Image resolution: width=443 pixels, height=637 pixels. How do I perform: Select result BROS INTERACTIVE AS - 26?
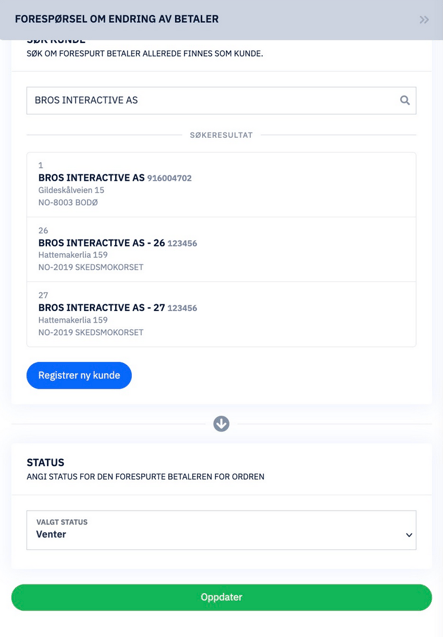(222, 249)
